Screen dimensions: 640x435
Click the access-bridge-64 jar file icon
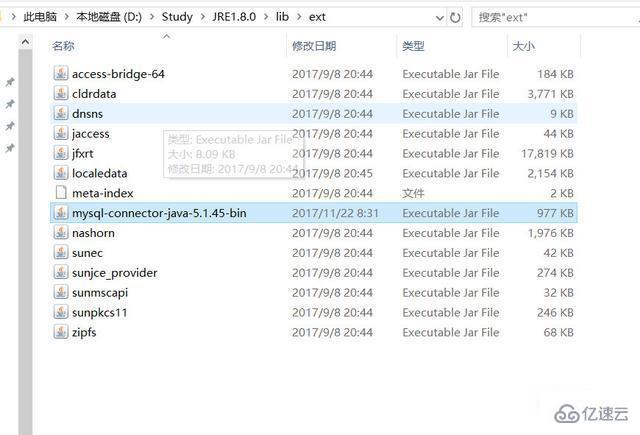click(60, 74)
